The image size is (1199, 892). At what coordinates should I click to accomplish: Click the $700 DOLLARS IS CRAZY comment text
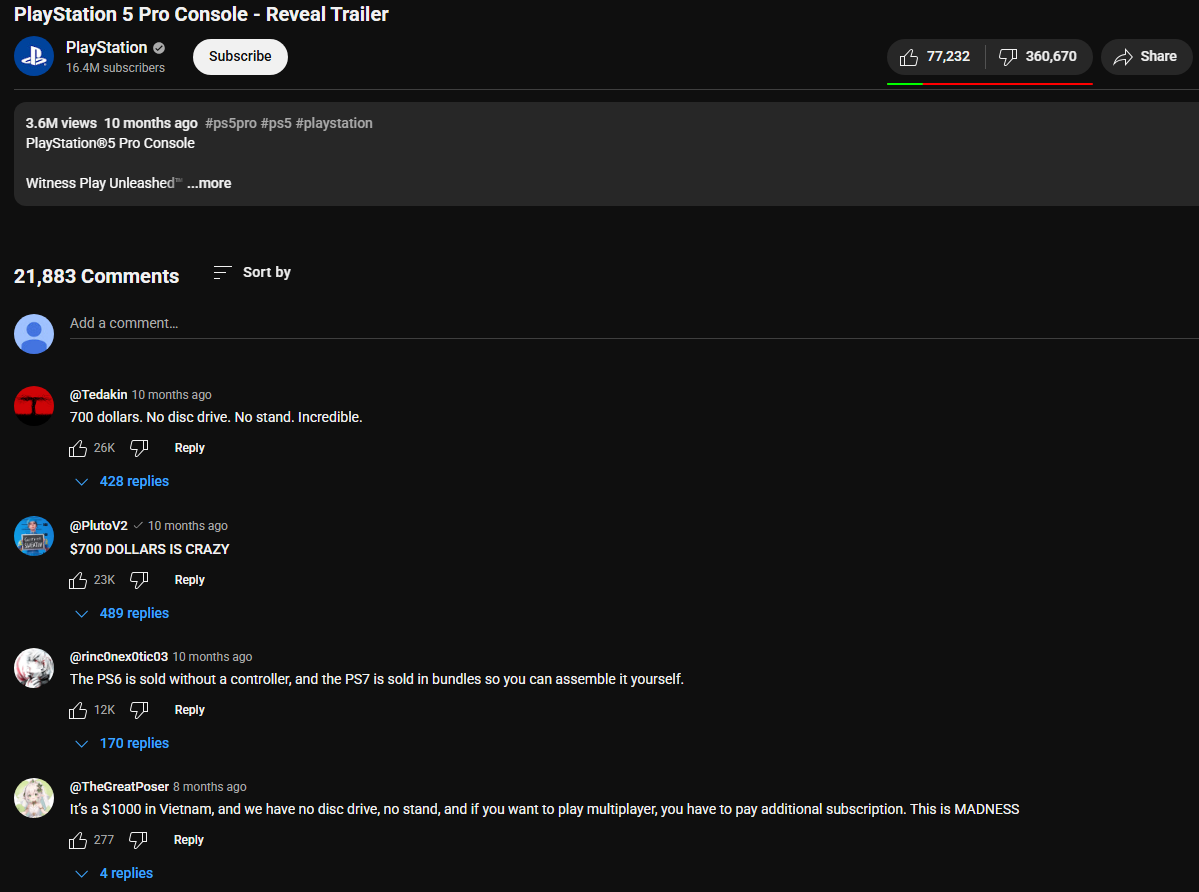(x=150, y=550)
